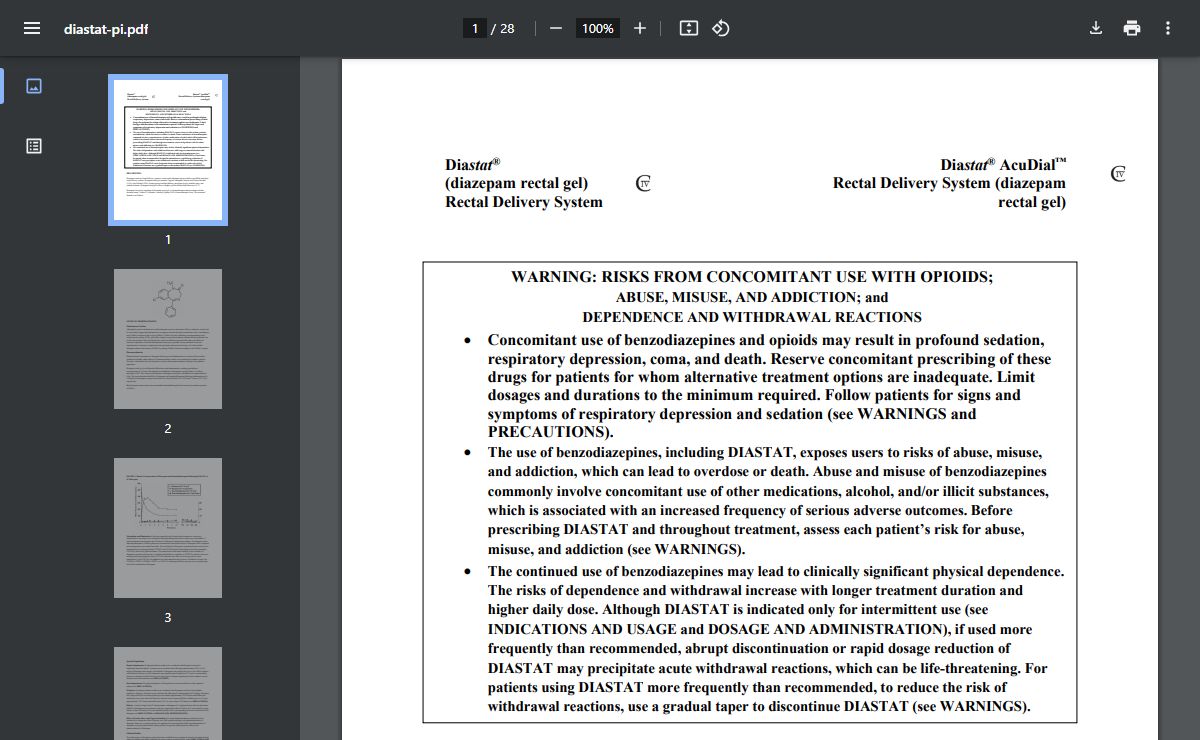Open the three-dot more actions menu

pyautogui.click(x=1168, y=28)
